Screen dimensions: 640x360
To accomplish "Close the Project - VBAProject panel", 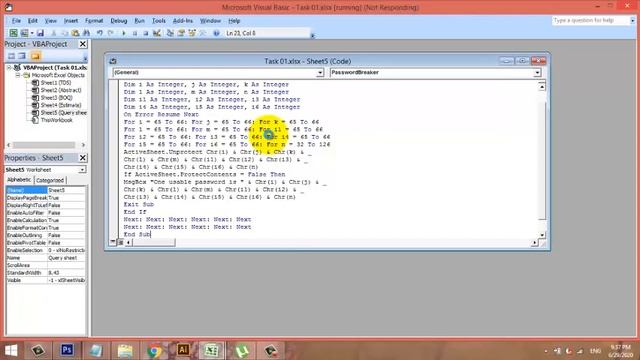I will pyautogui.click(x=83, y=44).
